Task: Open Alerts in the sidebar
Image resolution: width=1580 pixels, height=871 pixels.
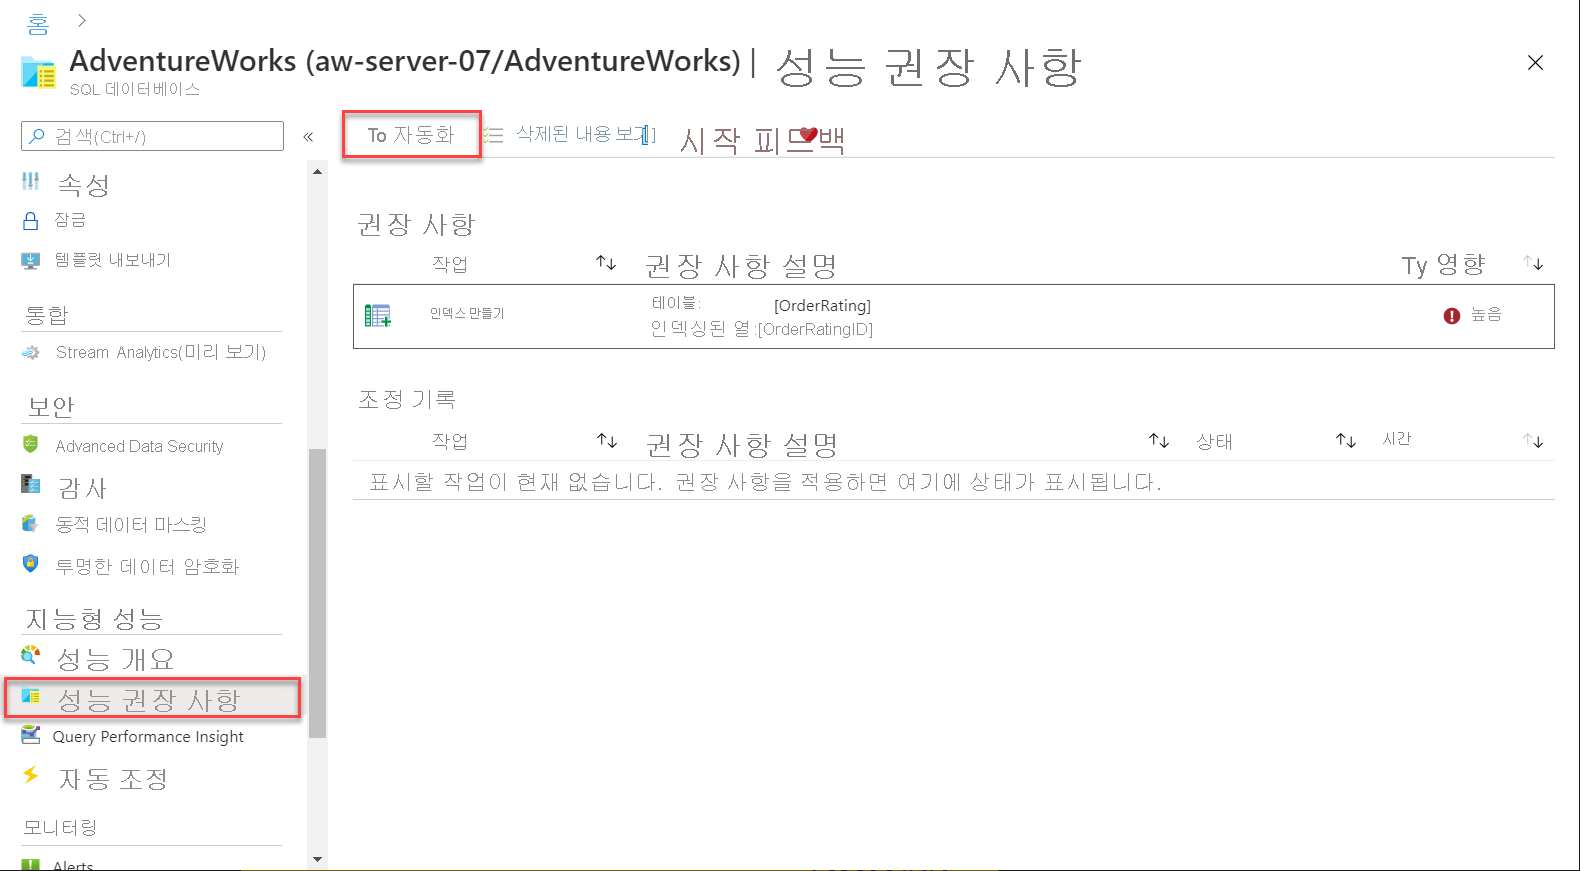Action: [x=73, y=865]
